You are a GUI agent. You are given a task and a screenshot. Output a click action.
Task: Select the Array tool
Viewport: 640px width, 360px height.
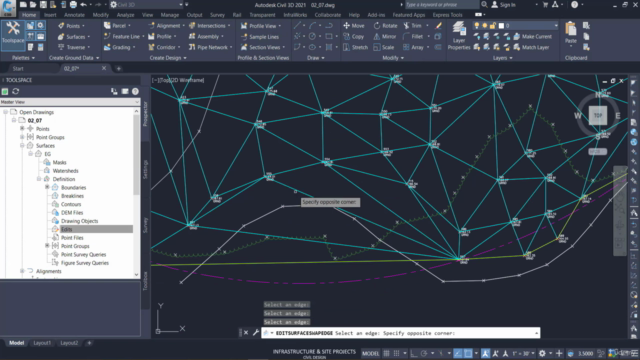coord(413,47)
